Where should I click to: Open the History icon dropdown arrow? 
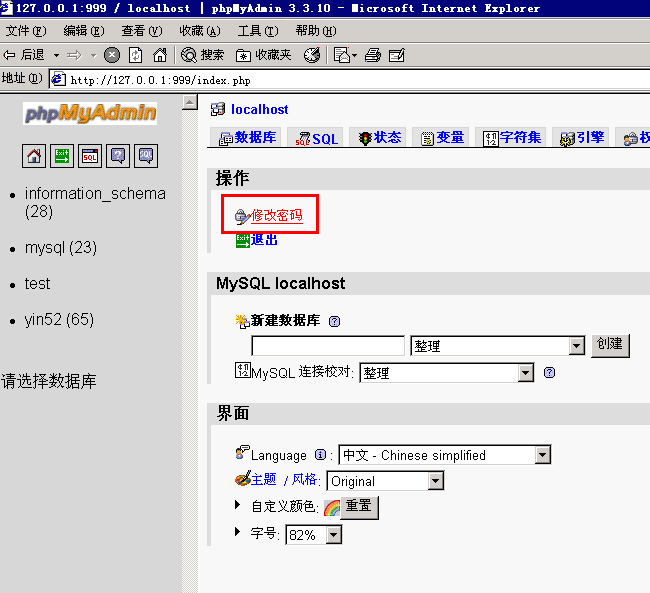pyautogui.click(x=354, y=55)
